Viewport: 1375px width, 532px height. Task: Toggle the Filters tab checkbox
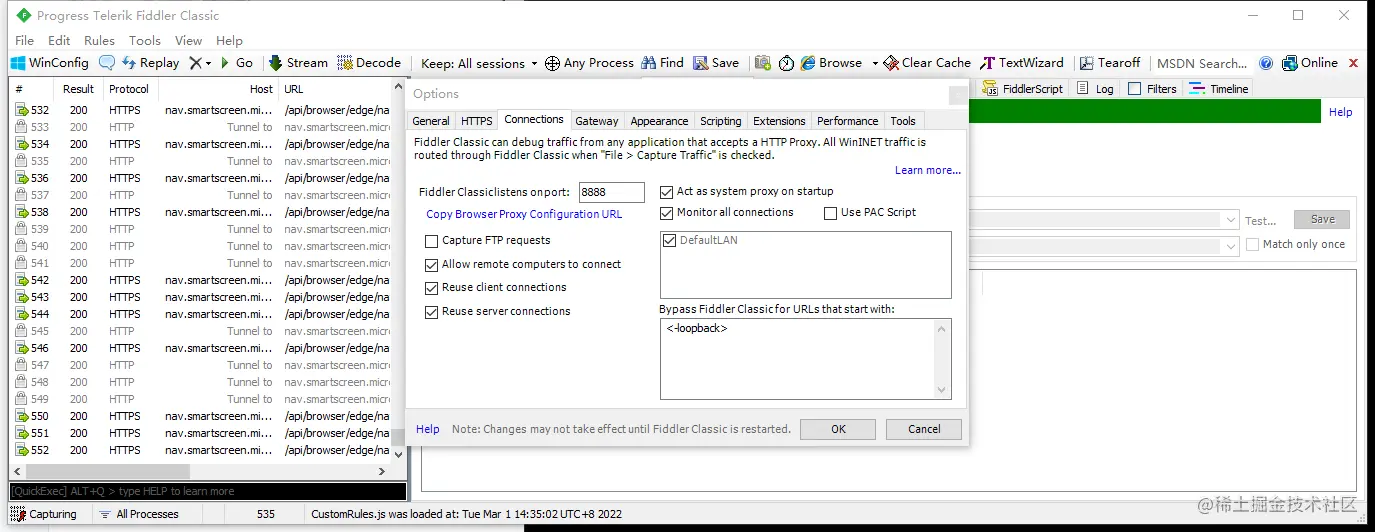[1134, 88]
